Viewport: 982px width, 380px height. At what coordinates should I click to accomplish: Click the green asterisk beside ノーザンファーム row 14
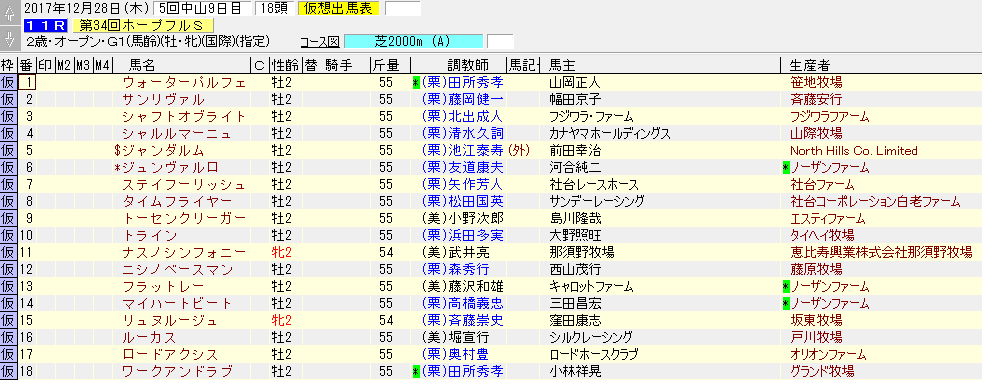[786, 304]
